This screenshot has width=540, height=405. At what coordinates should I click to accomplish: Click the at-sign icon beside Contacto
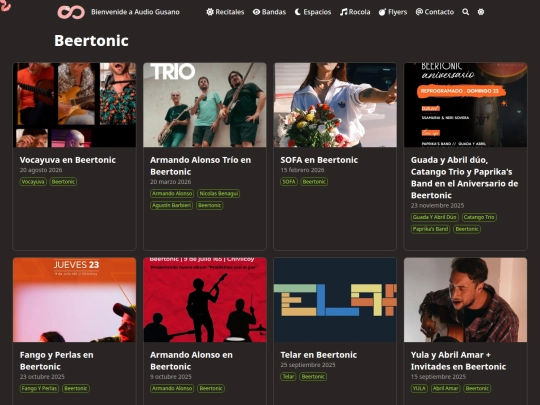[x=419, y=12]
